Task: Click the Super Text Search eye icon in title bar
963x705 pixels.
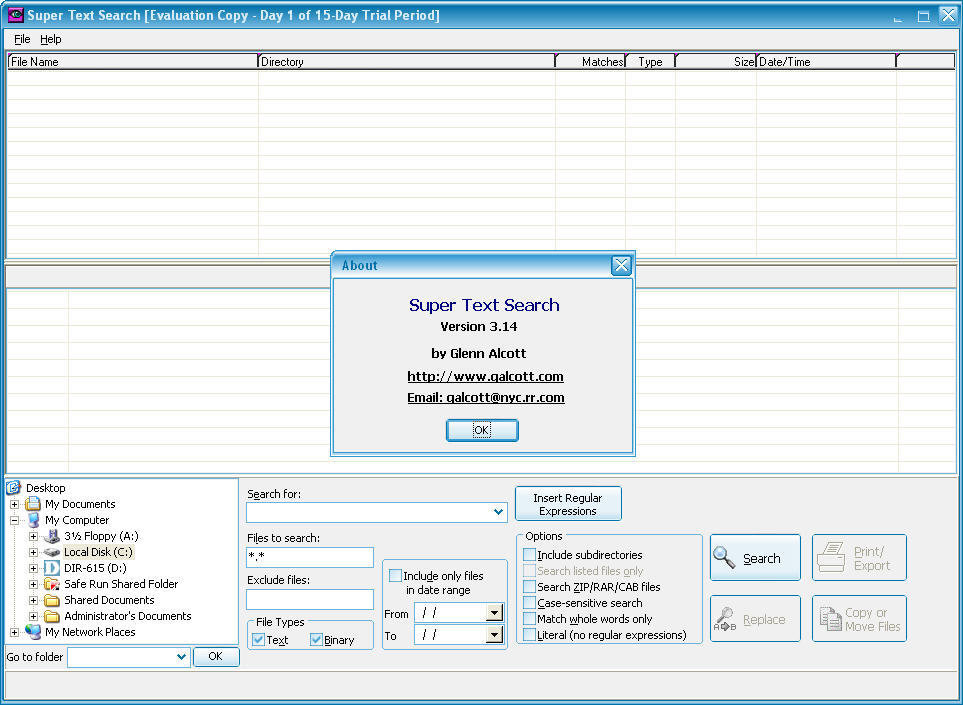Action: [15, 15]
